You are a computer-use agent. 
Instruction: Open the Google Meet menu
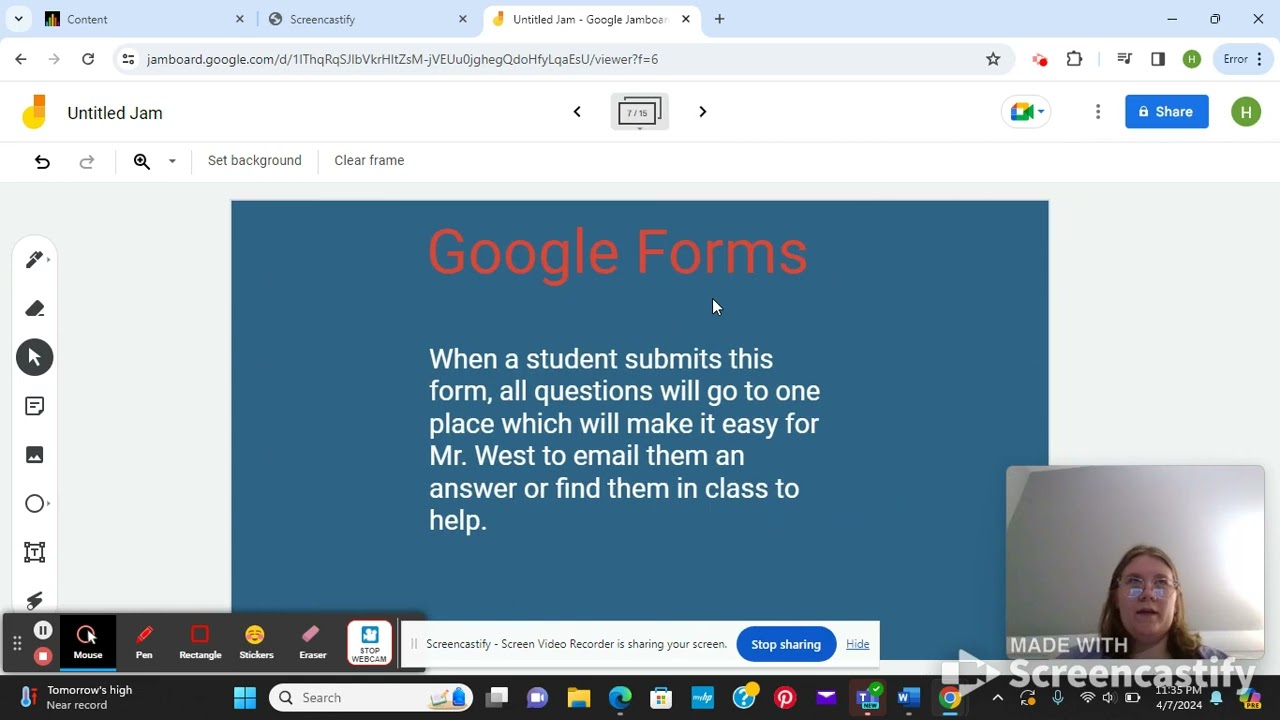tap(1025, 112)
